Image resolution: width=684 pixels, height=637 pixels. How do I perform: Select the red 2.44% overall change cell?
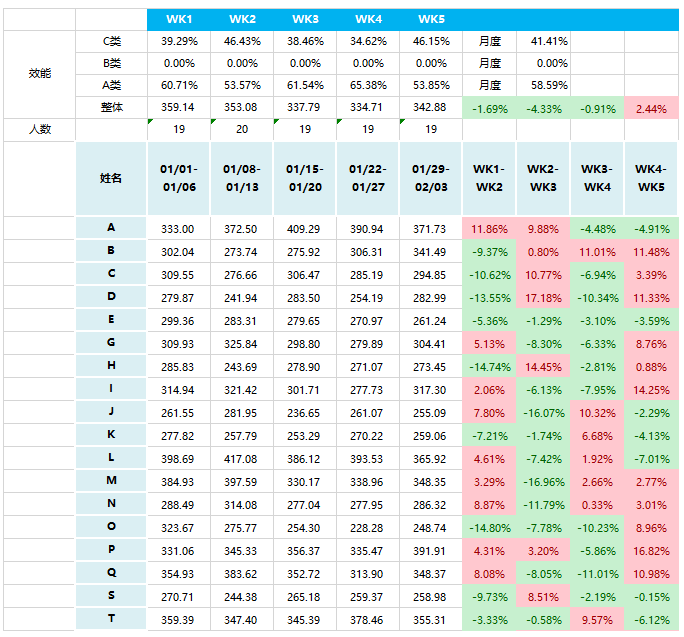[651, 107]
